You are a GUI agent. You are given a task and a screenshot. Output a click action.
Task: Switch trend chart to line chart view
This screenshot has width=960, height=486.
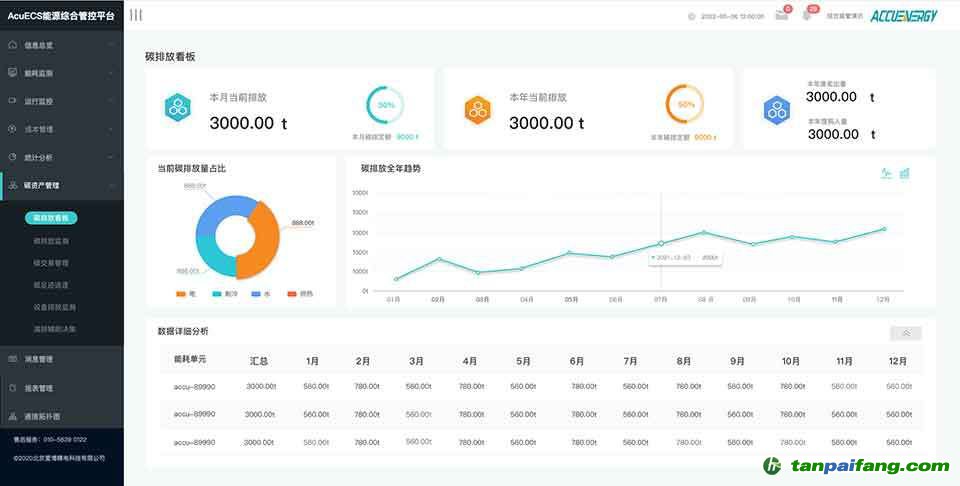tap(886, 173)
